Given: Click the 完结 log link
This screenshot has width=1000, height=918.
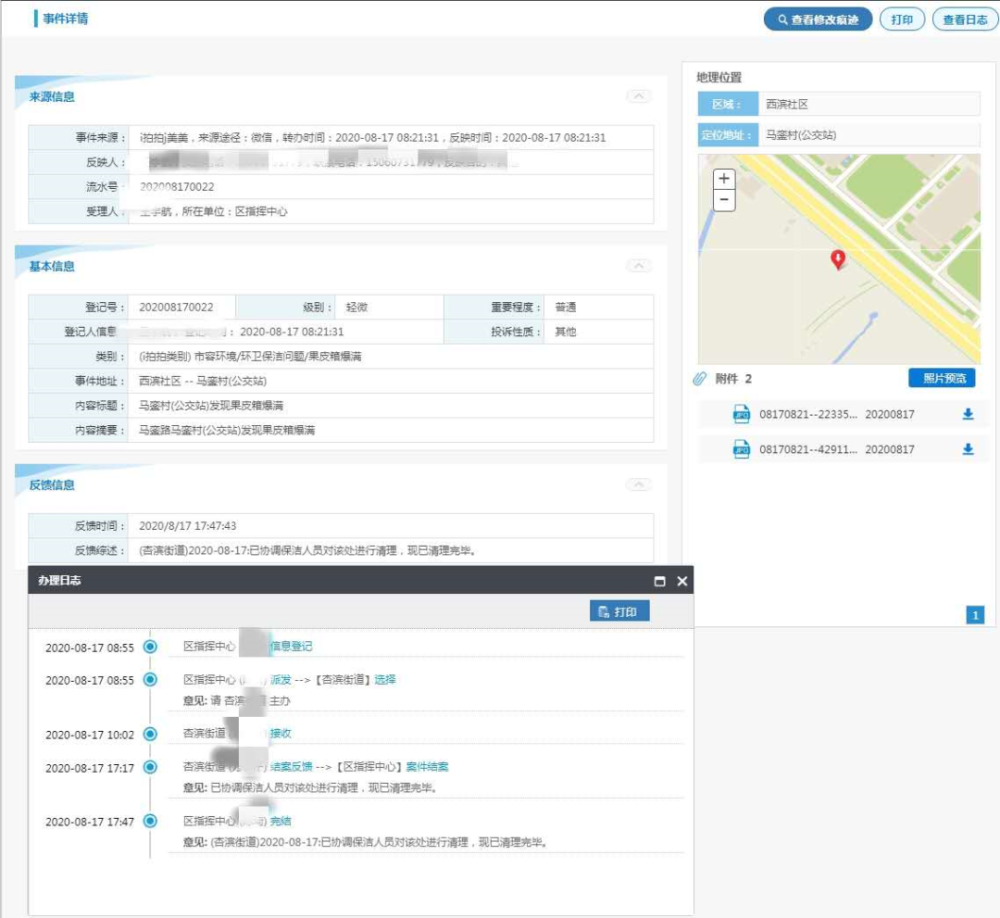Looking at the screenshot, I should tap(281, 821).
